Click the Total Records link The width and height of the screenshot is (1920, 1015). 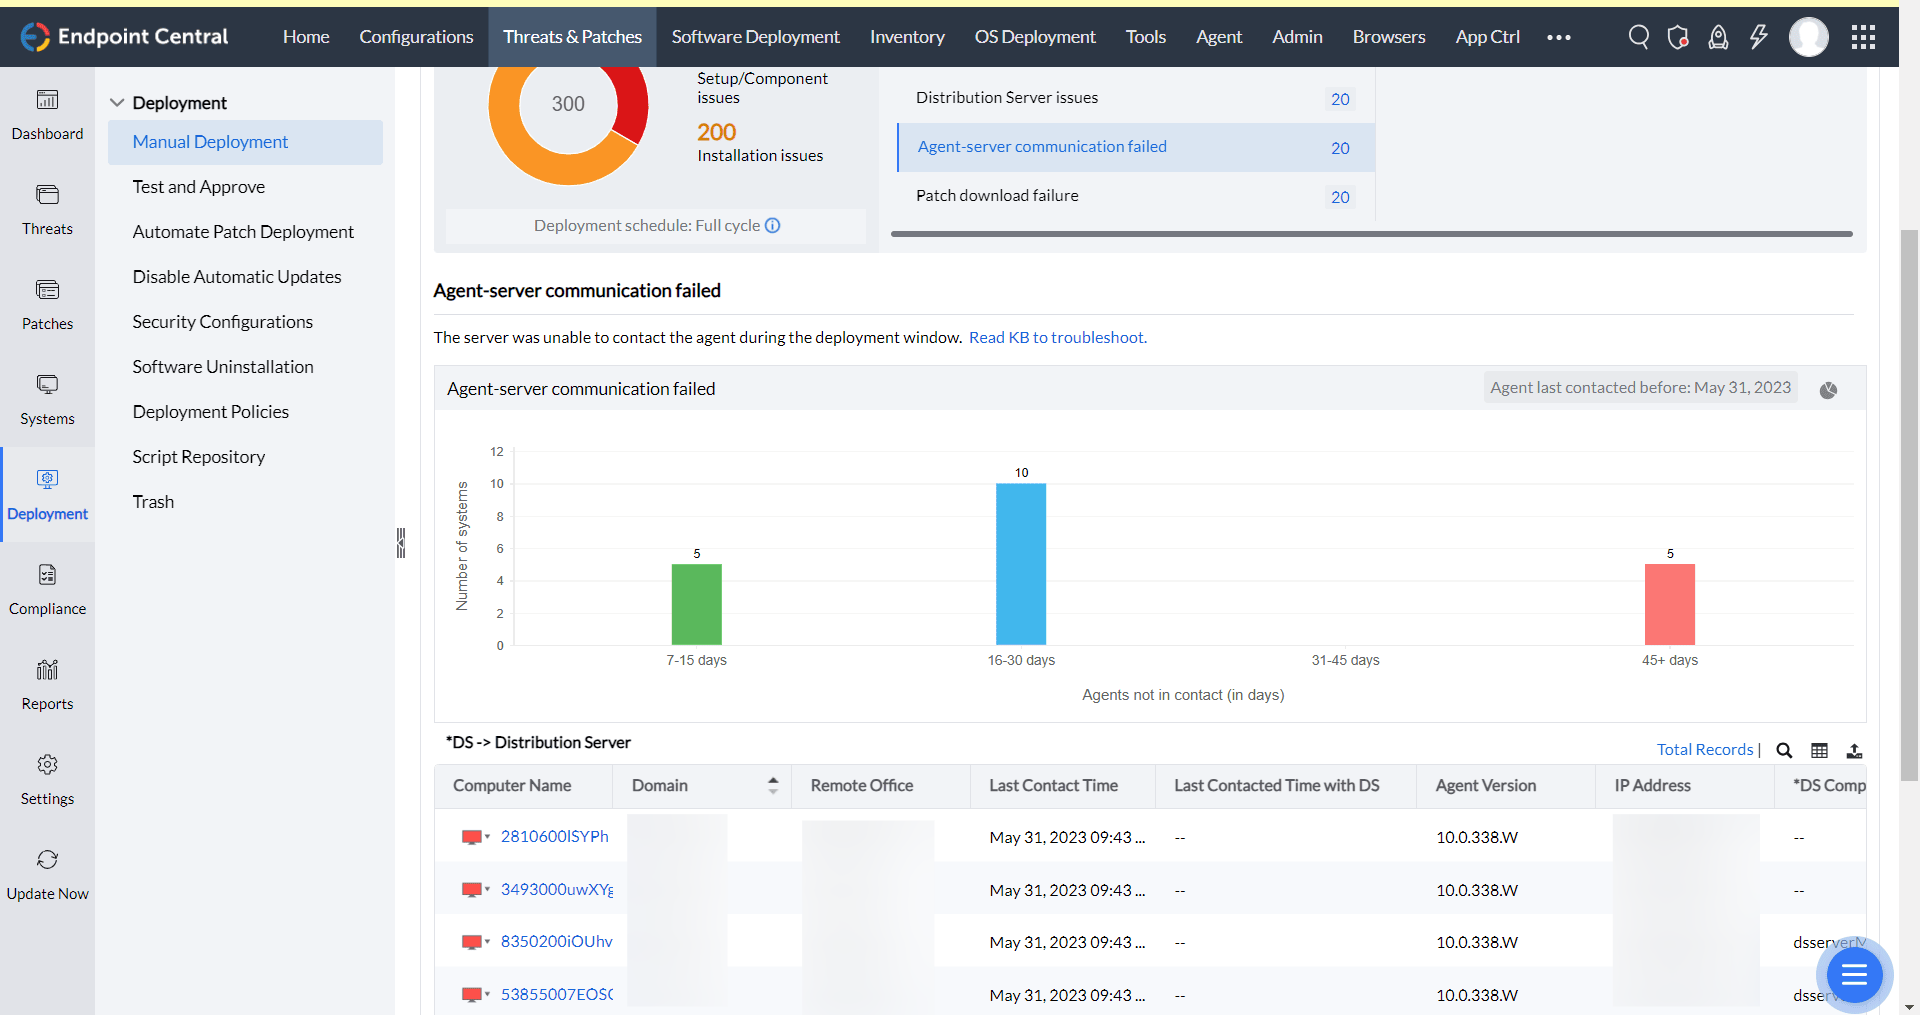pyautogui.click(x=1704, y=750)
